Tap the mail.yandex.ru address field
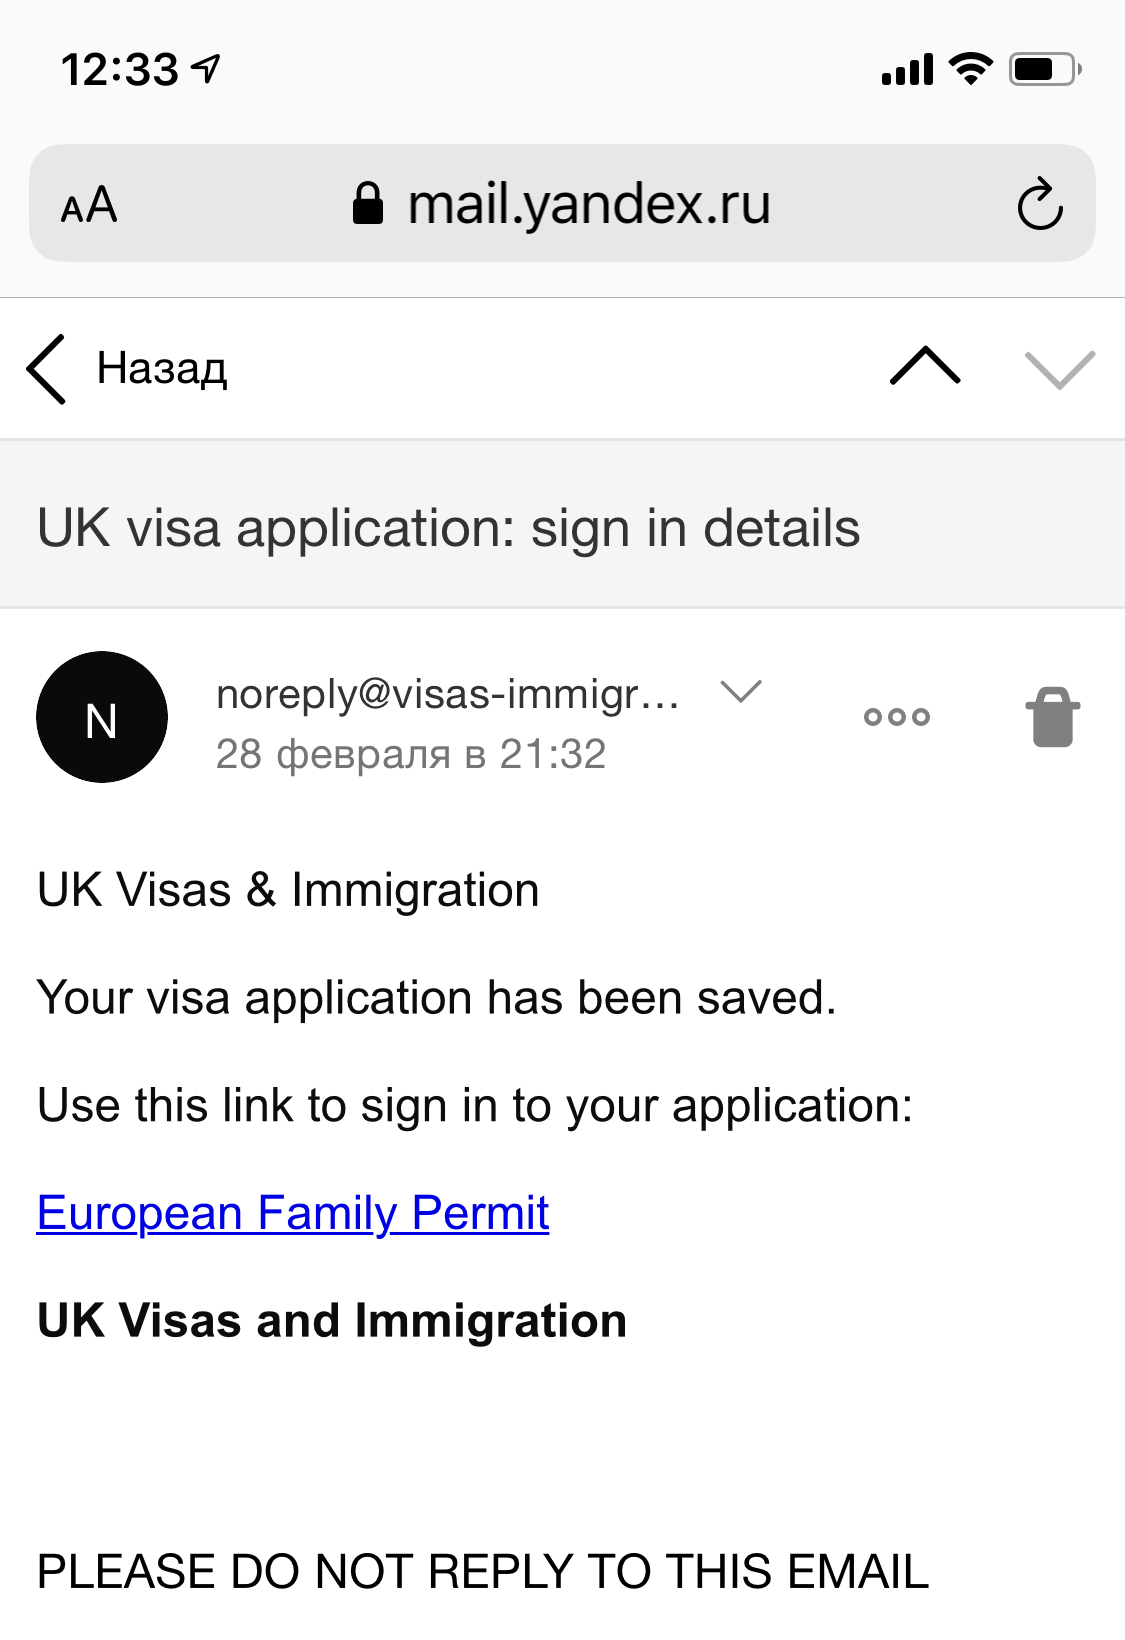Viewport: 1125px width, 1640px height. [x=588, y=204]
